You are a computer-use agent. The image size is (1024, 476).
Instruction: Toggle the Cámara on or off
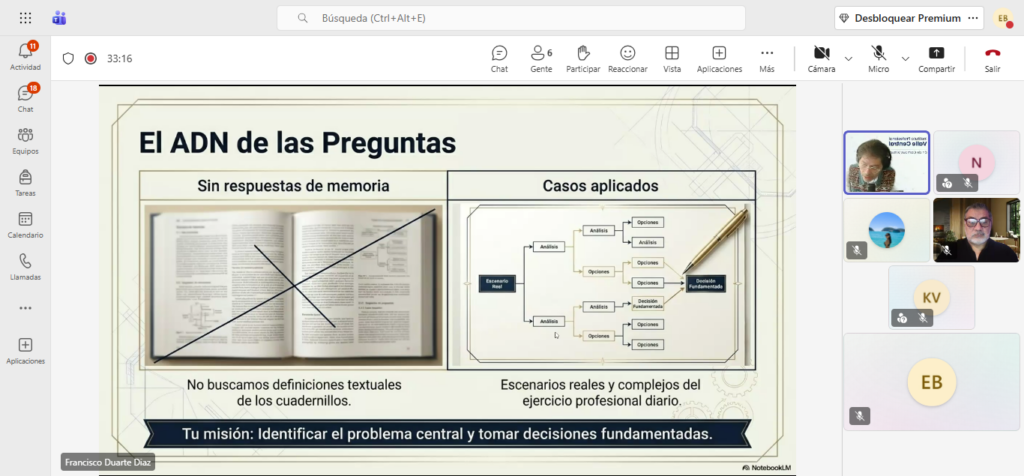point(821,58)
